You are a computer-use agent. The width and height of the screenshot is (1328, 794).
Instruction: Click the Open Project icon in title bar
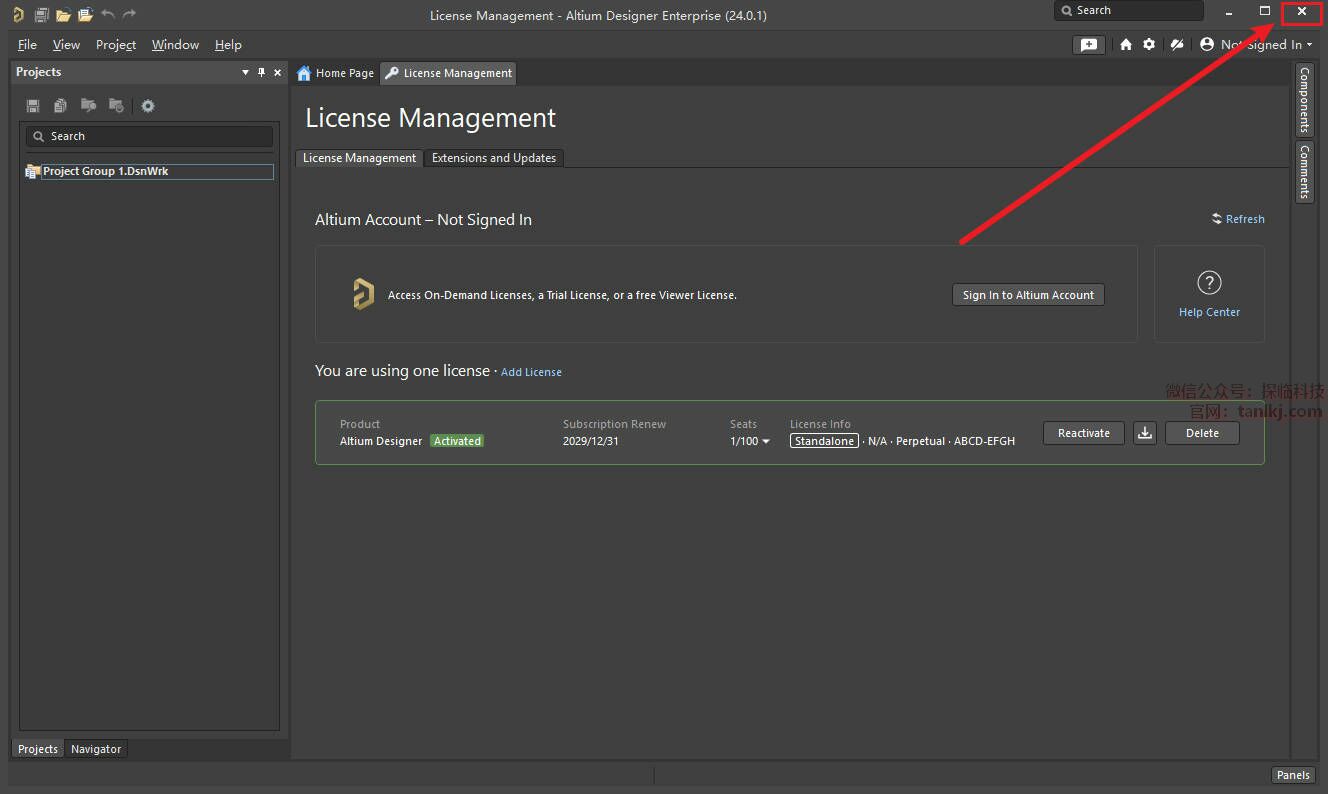click(85, 14)
